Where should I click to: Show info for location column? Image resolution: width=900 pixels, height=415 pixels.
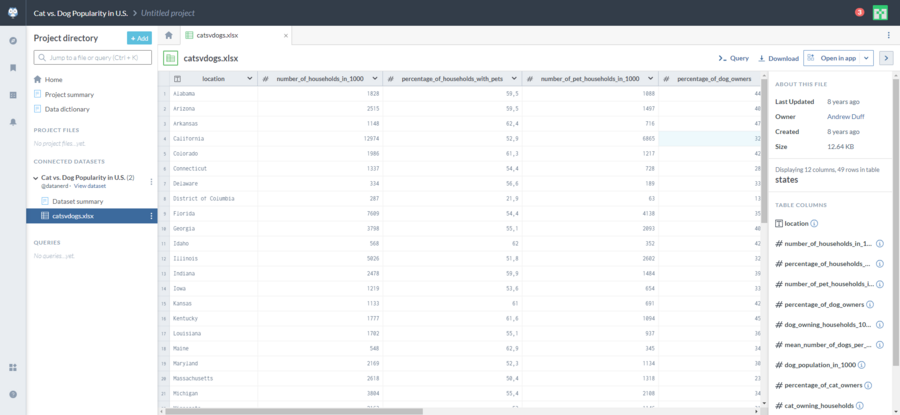point(814,224)
